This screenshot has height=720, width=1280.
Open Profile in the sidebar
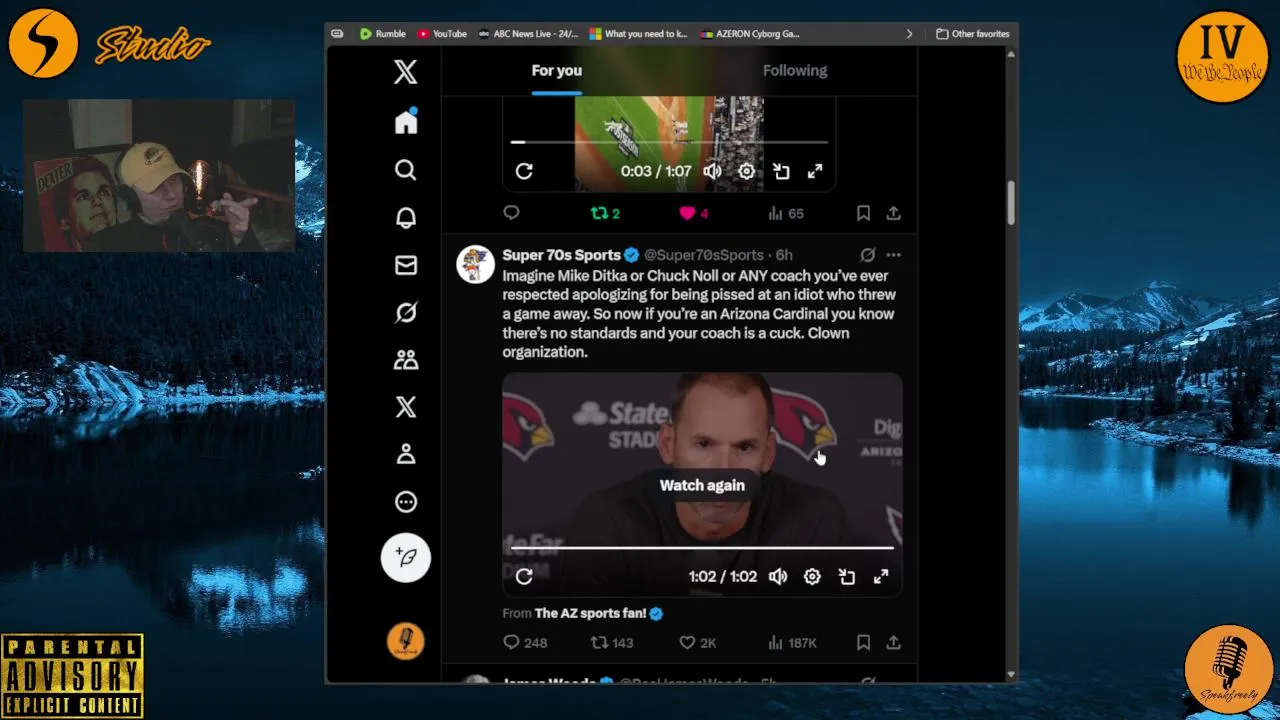[x=405, y=454]
